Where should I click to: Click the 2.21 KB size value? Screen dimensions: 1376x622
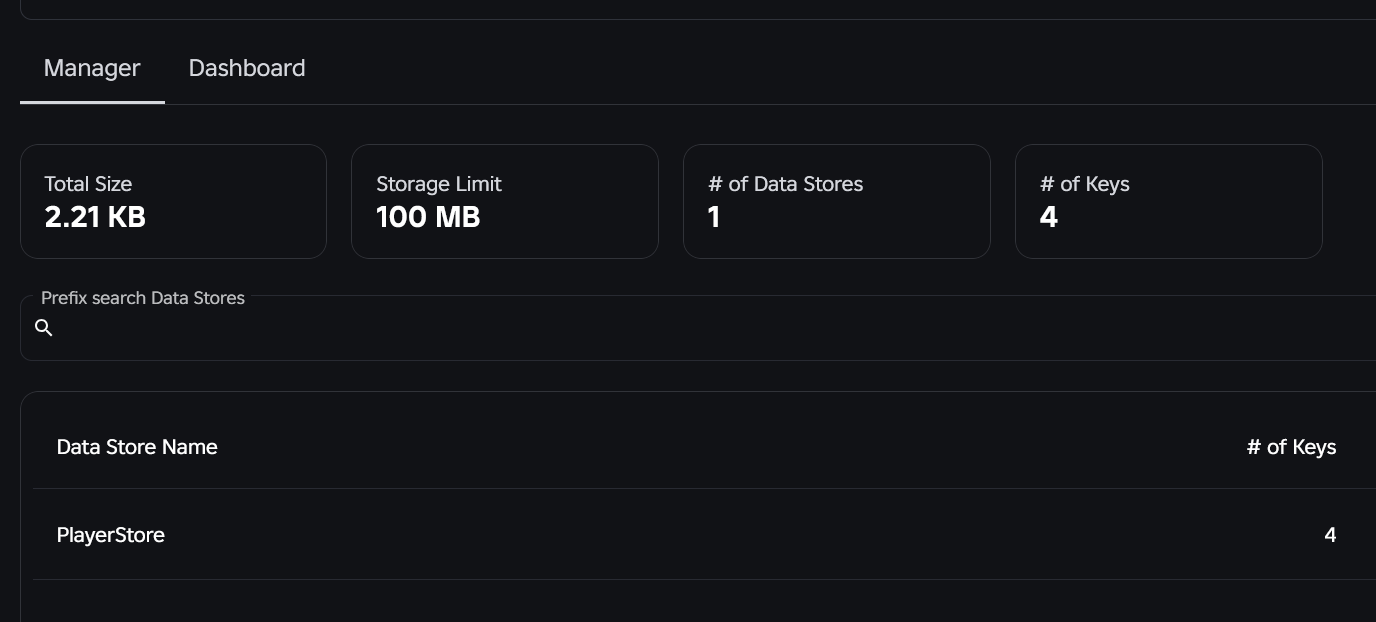95,217
